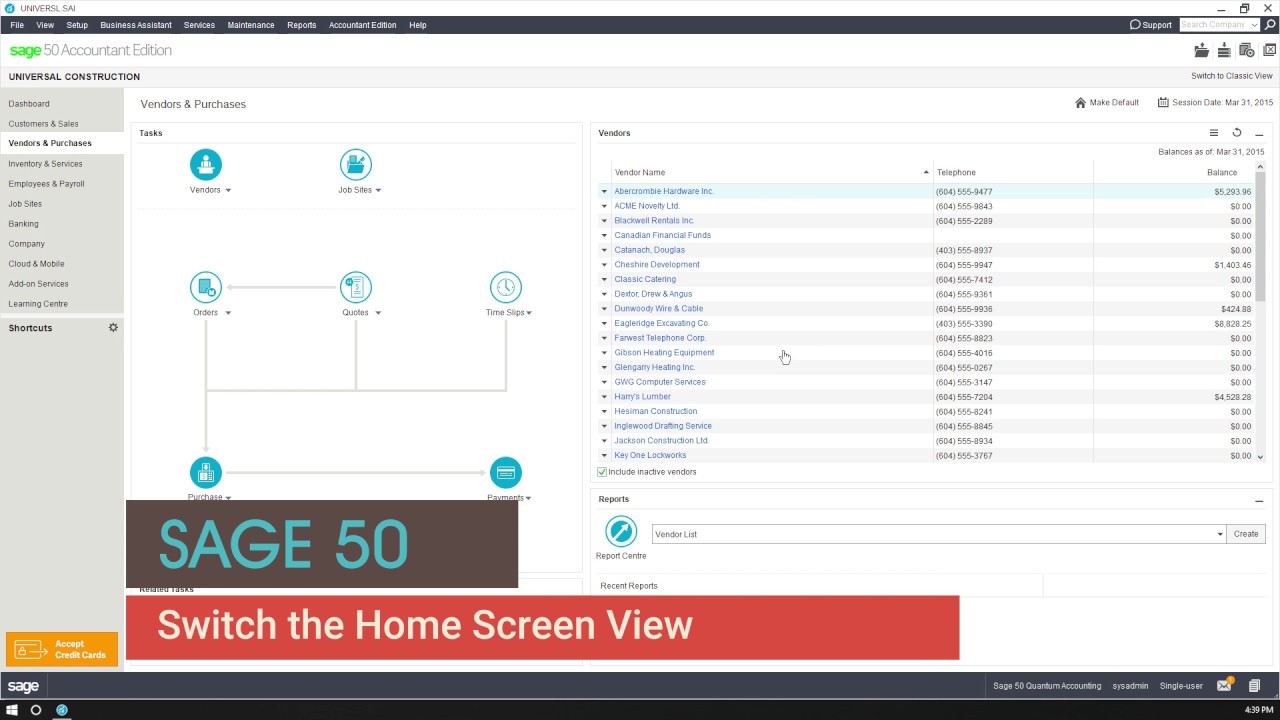Open the Maintenance menu

point(251,25)
